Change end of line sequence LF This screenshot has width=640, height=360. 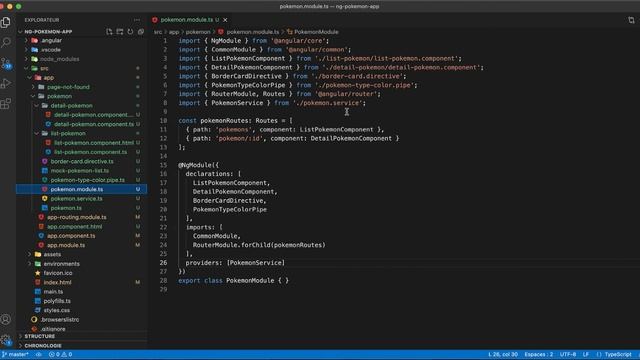586,354
